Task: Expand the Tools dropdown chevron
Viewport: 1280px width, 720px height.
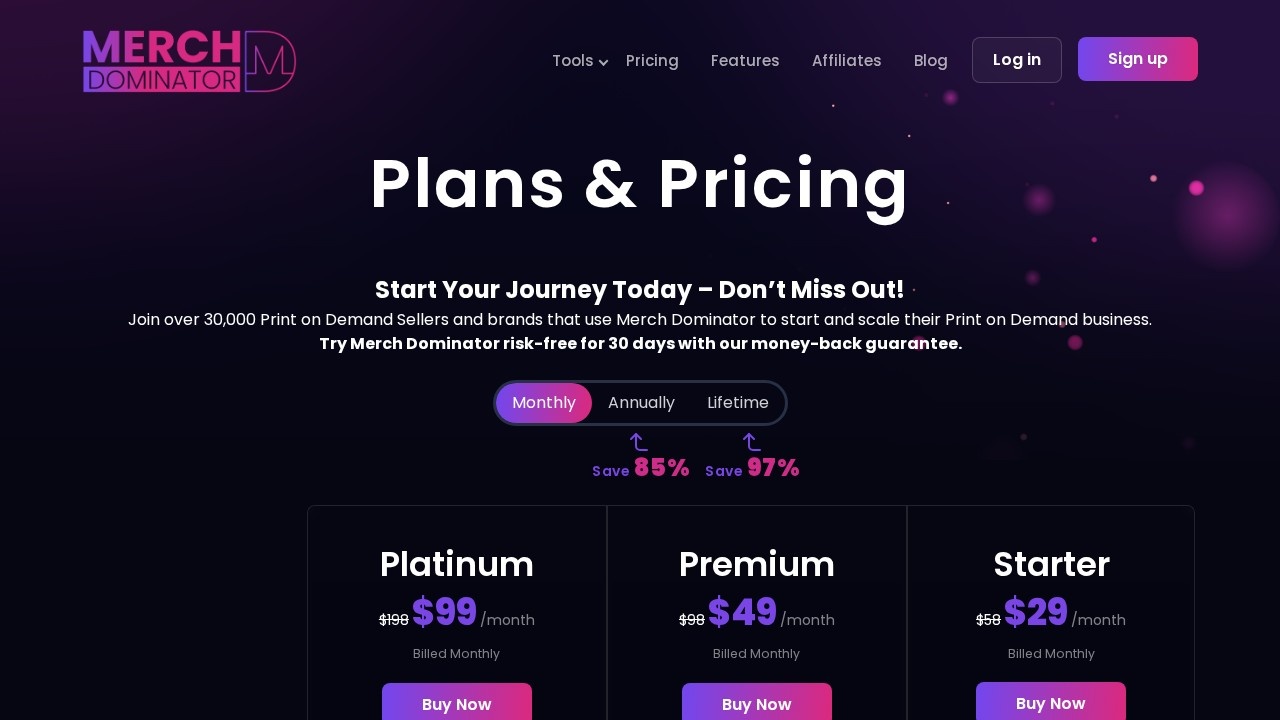Action: (603, 62)
